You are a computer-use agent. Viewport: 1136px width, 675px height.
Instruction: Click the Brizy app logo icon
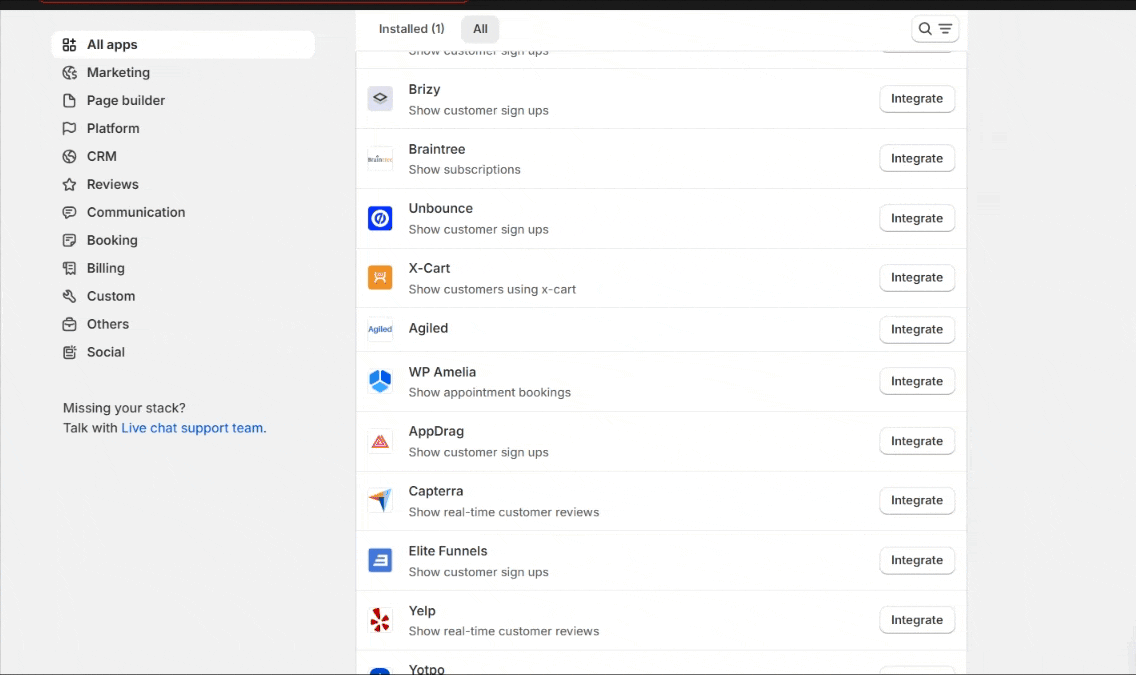click(380, 99)
